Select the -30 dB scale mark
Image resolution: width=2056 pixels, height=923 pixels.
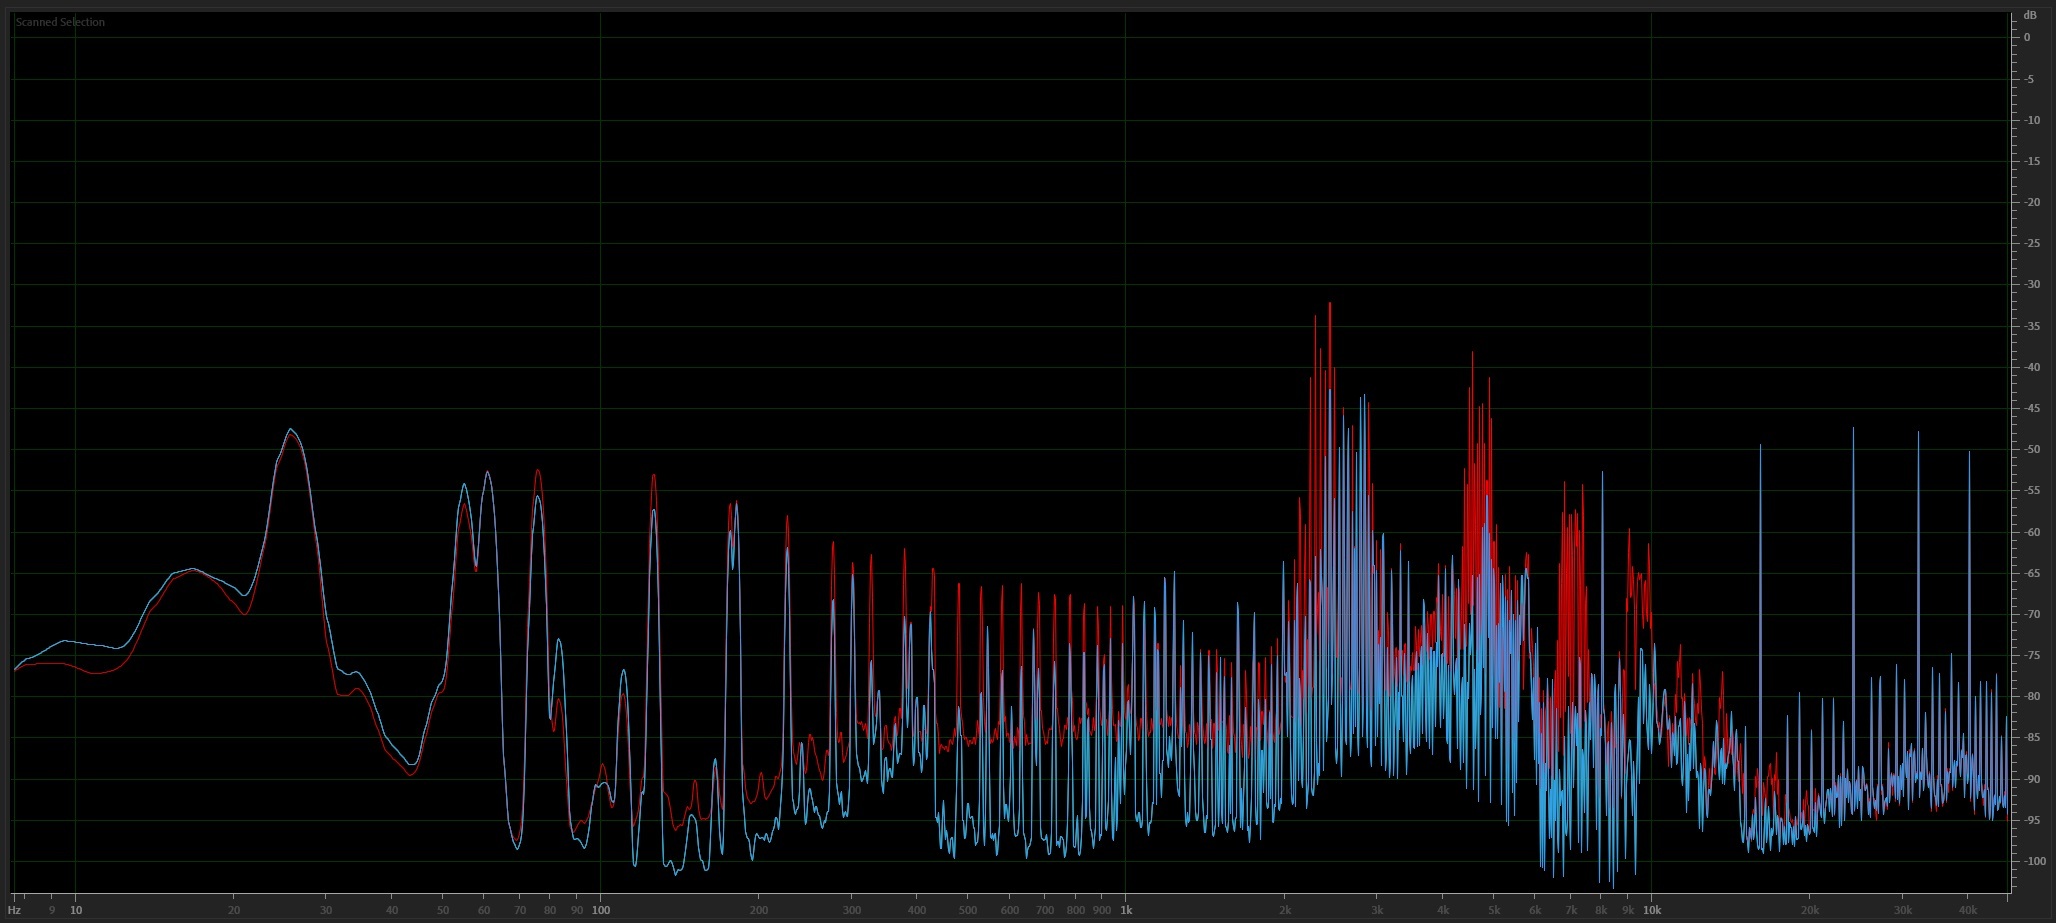coord(2032,284)
